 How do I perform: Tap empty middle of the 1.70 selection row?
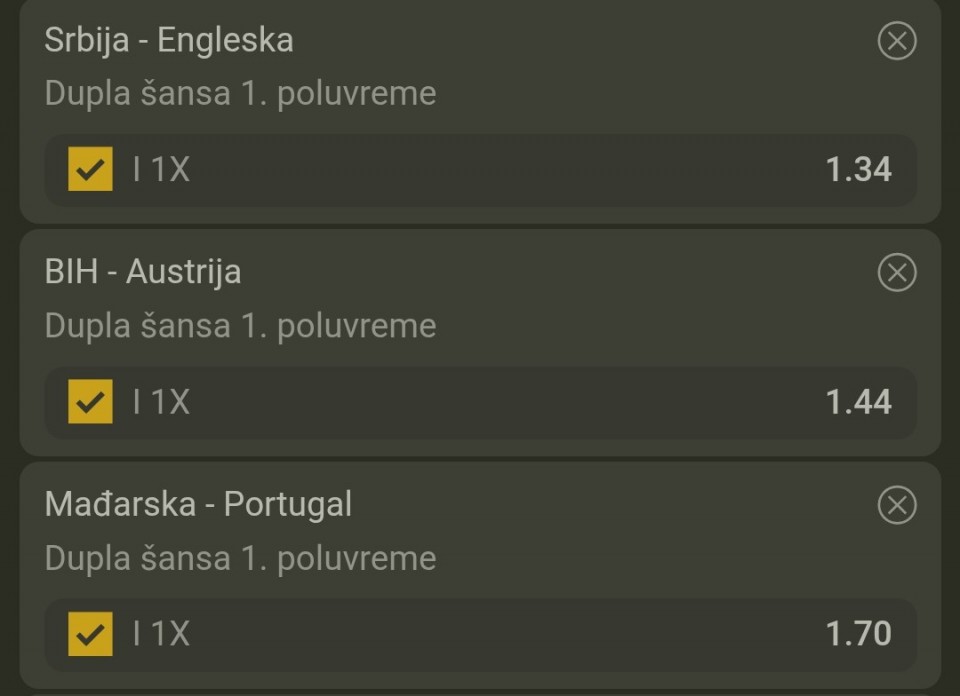500,633
